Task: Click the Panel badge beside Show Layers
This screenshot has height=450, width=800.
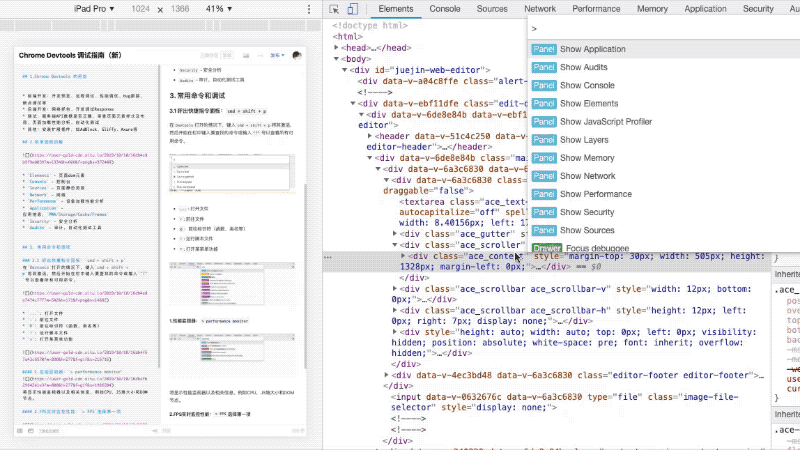Action: [543, 140]
